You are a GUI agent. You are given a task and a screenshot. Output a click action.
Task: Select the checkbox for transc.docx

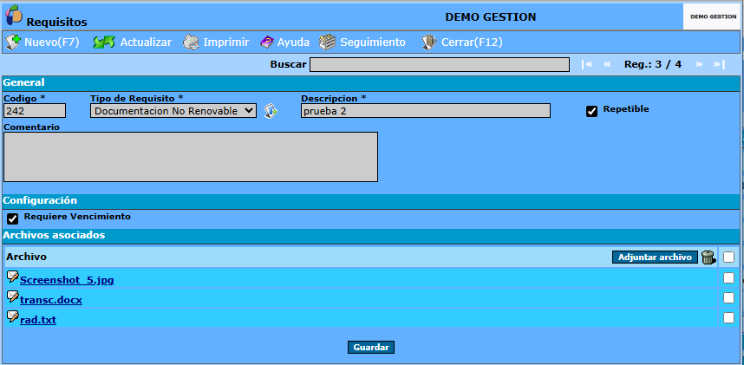tap(728, 298)
